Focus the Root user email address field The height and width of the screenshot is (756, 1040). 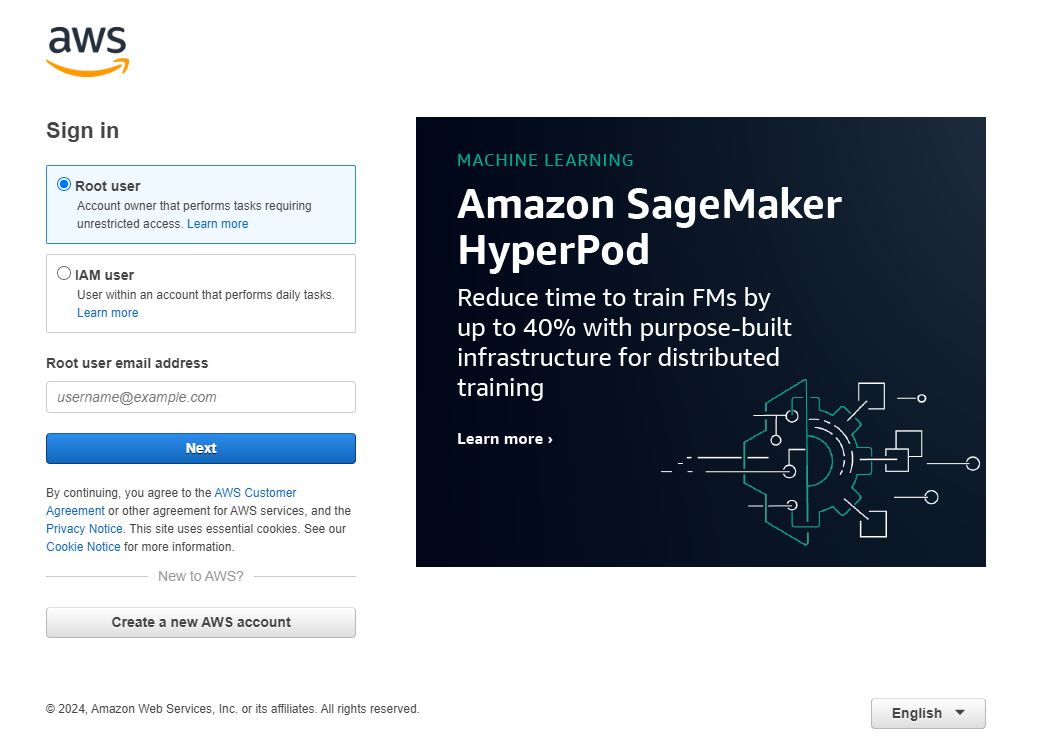[x=201, y=397]
